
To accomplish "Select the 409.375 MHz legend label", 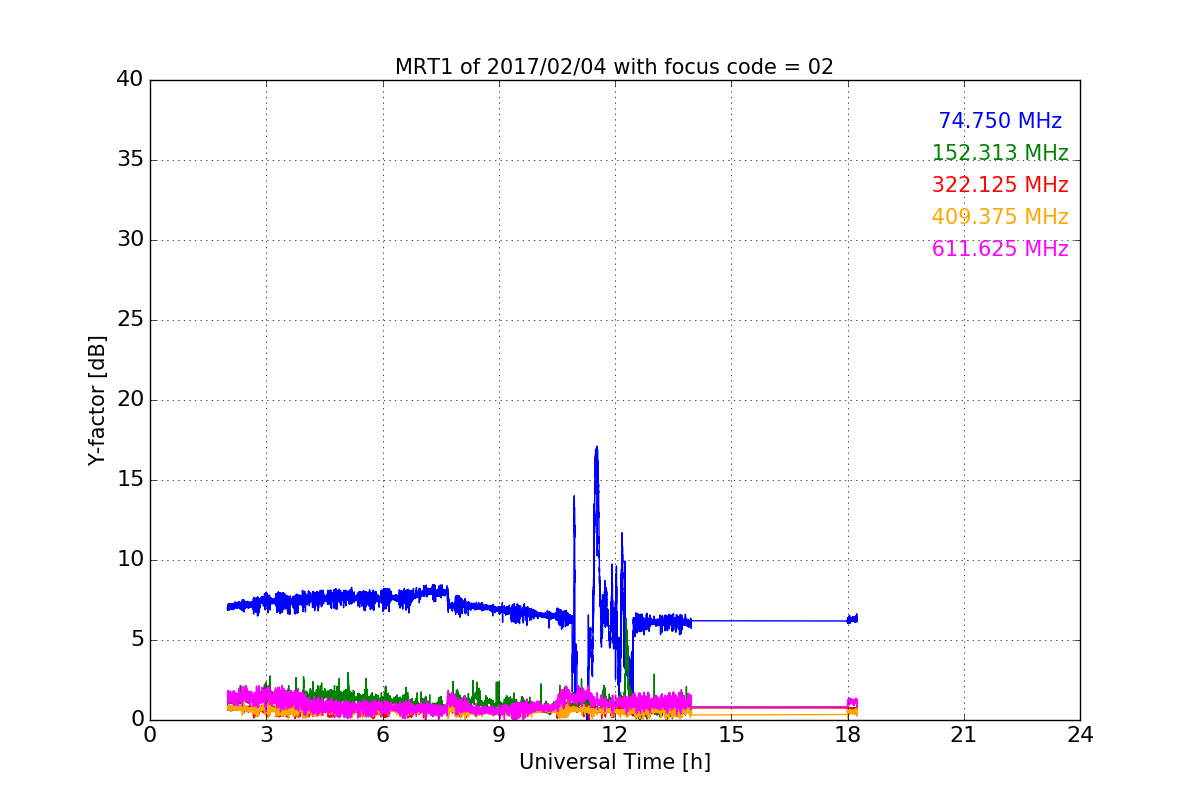I will click(x=1000, y=217).
